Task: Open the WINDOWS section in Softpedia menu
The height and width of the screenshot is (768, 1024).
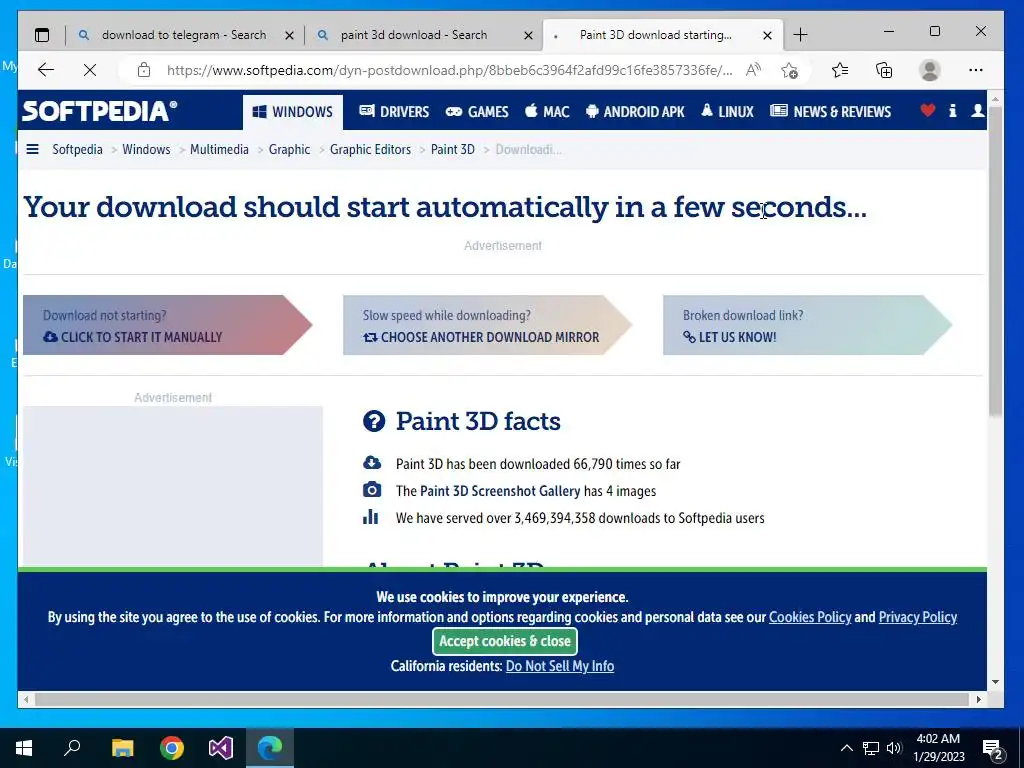Action: pyautogui.click(x=293, y=112)
